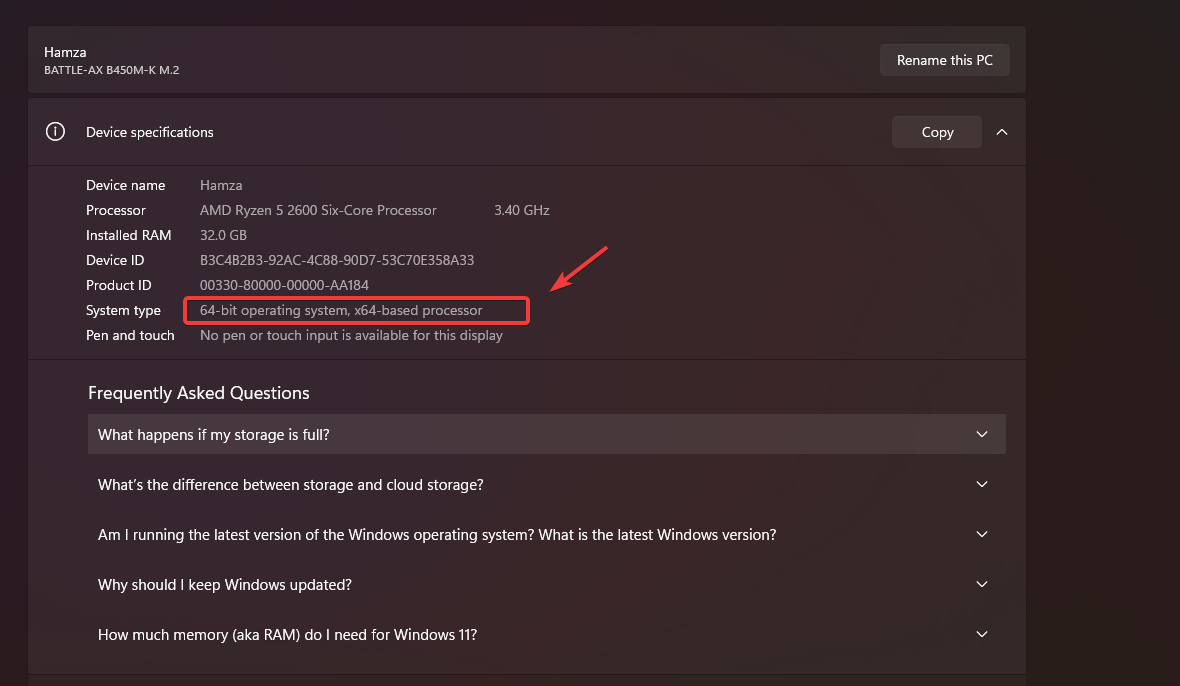1180x686 pixels.
Task: Click the Device ID value text
Action: (x=336, y=260)
